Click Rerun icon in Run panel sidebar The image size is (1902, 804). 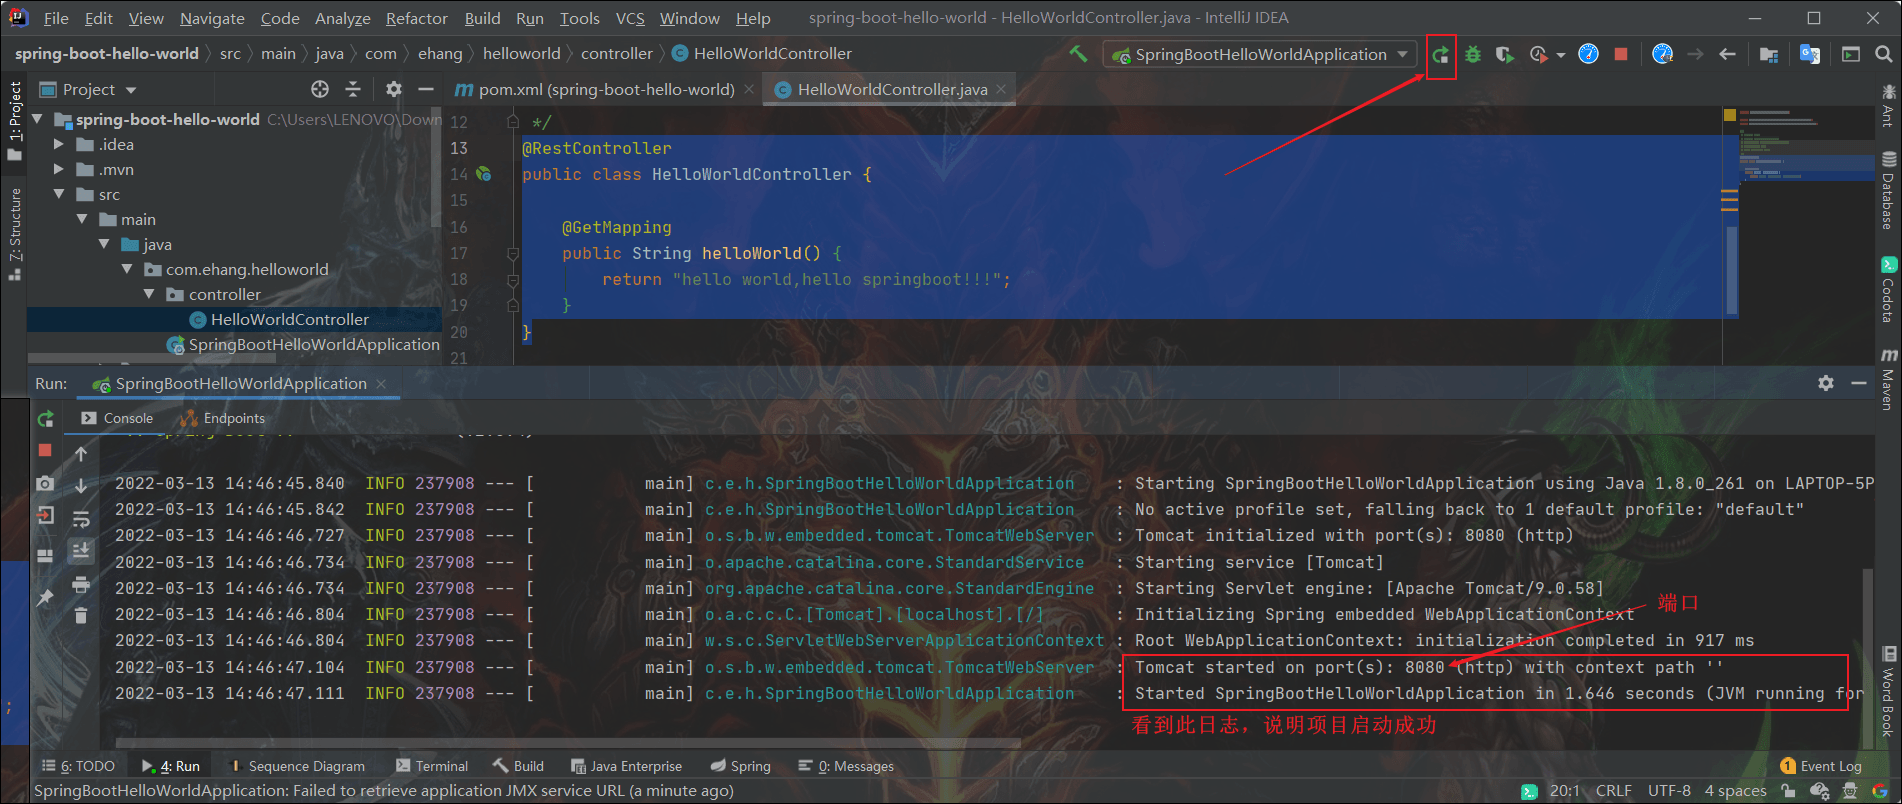(x=45, y=419)
